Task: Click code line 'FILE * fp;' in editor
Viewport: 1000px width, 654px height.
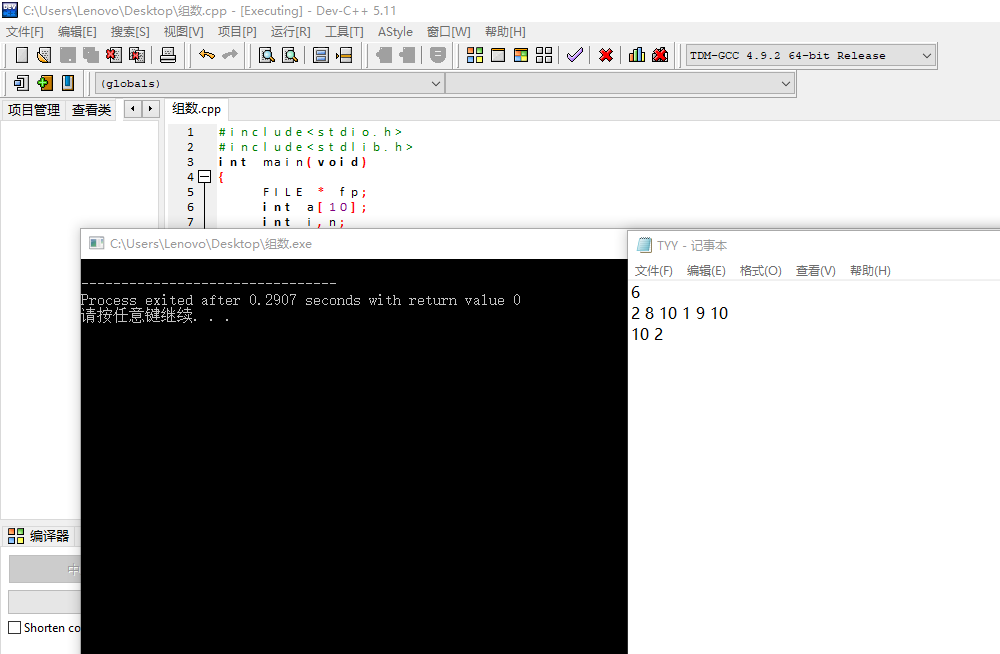Action: (314, 192)
